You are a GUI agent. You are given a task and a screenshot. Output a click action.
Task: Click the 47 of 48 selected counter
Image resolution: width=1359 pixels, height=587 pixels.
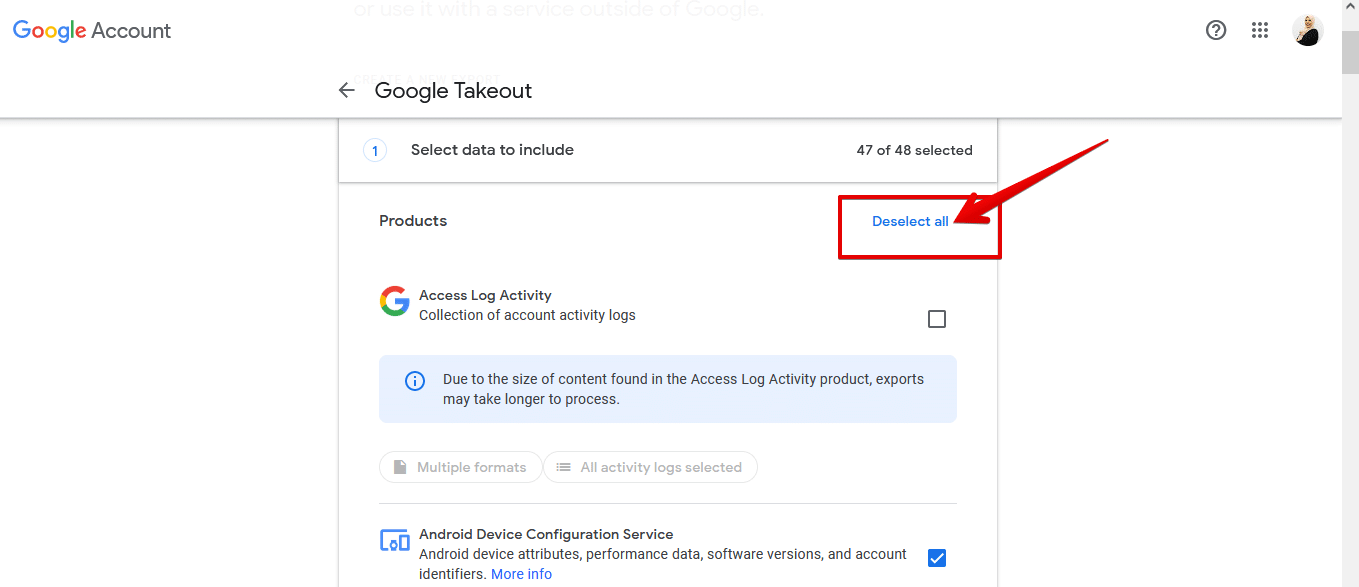914,150
